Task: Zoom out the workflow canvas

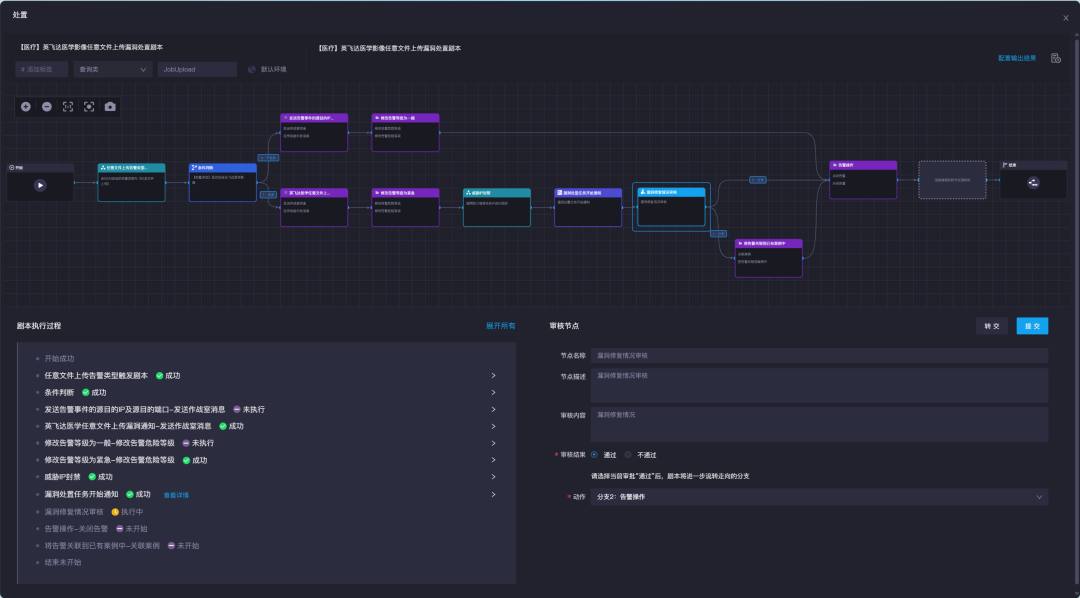Action: coord(47,107)
